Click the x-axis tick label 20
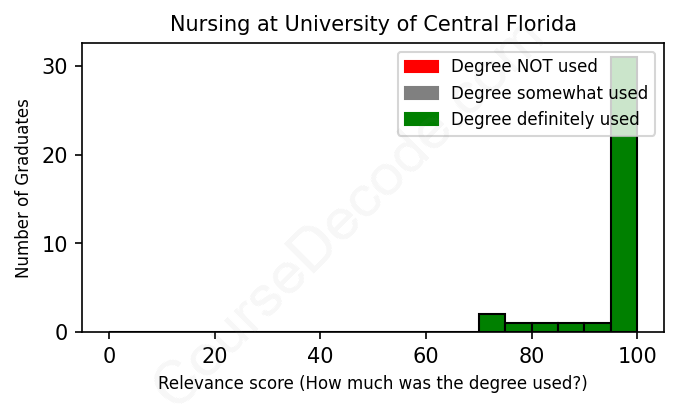678x408 pixels. click(x=214, y=355)
